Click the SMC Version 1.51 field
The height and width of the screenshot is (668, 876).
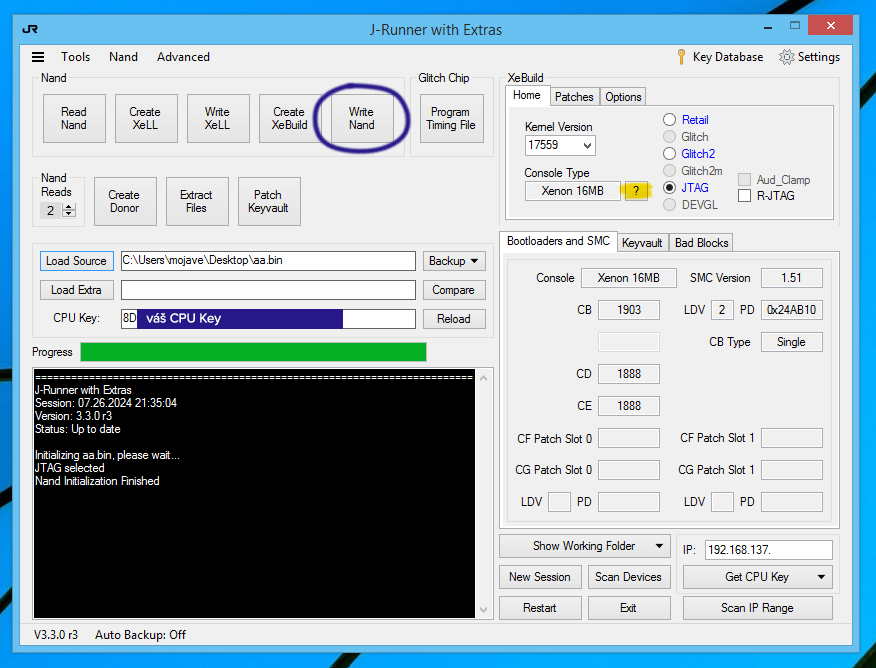click(792, 278)
